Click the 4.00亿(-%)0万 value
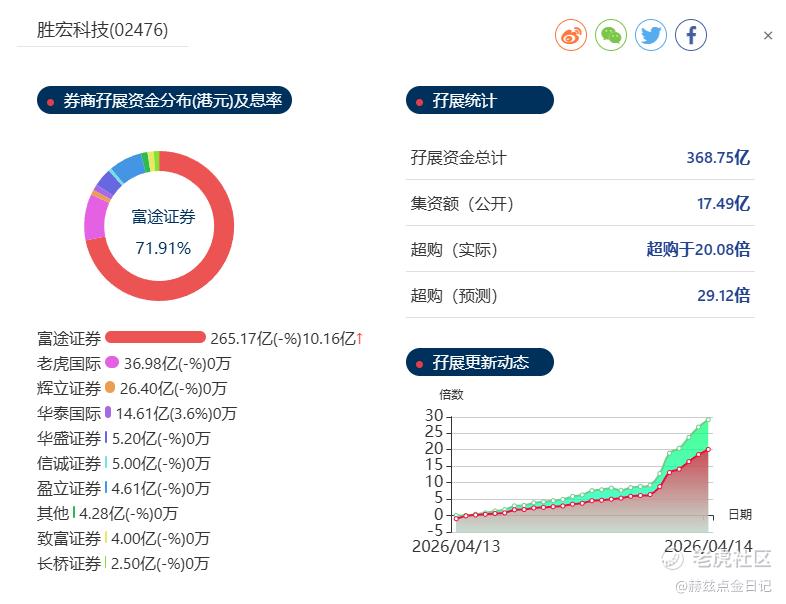Screen dimensions: 786x604 pyautogui.click(x=160, y=539)
